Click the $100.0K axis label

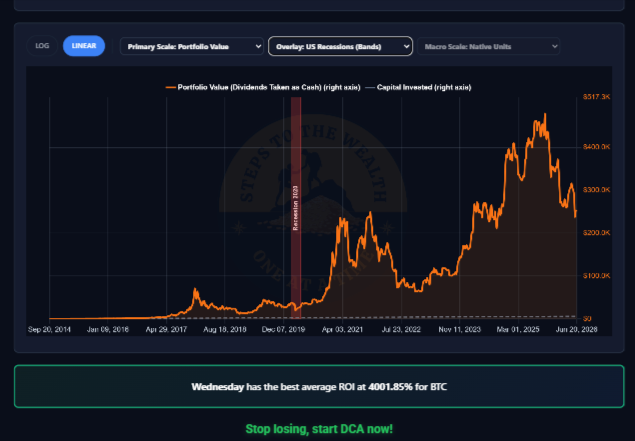(596, 276)
